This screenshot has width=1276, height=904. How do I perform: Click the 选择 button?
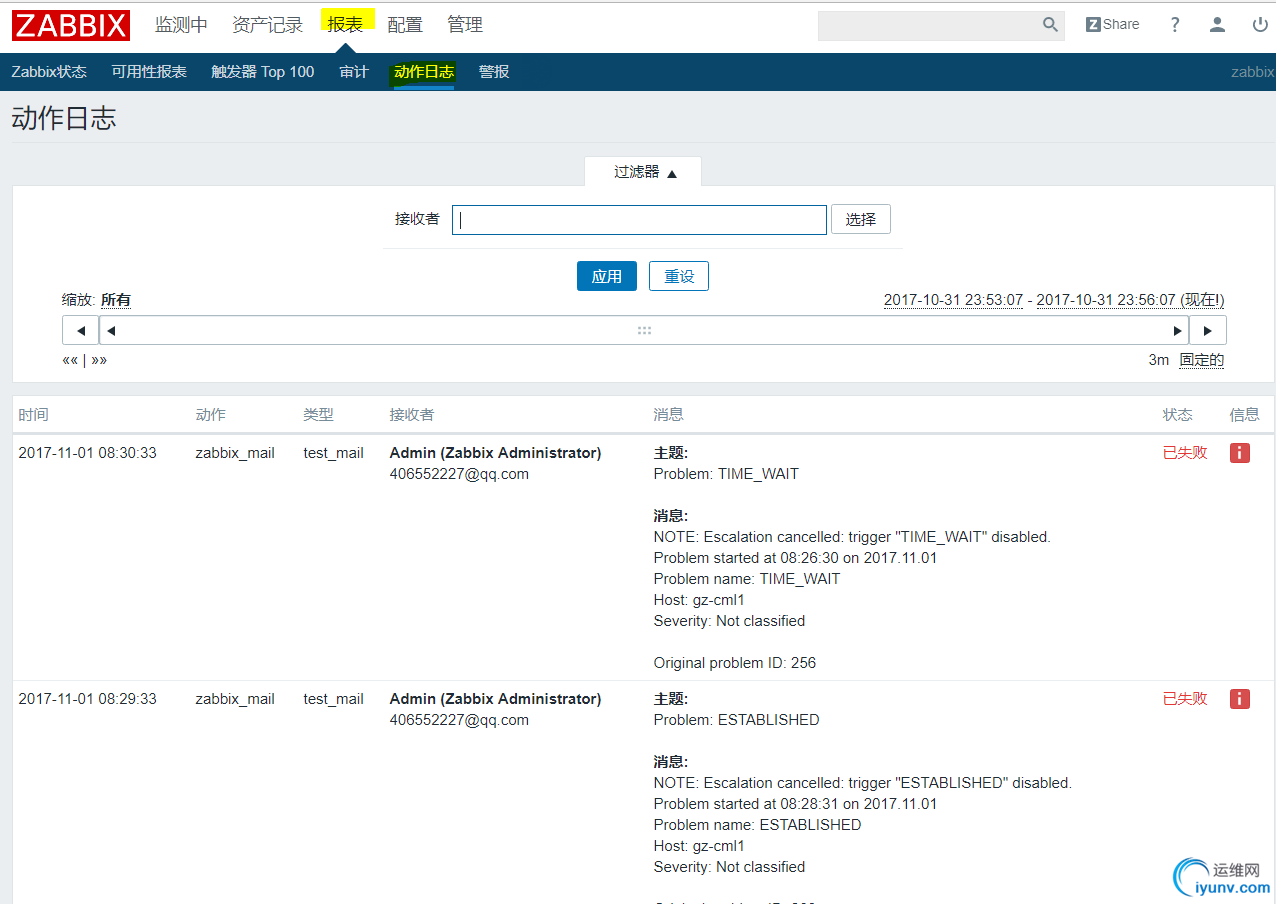861,219
